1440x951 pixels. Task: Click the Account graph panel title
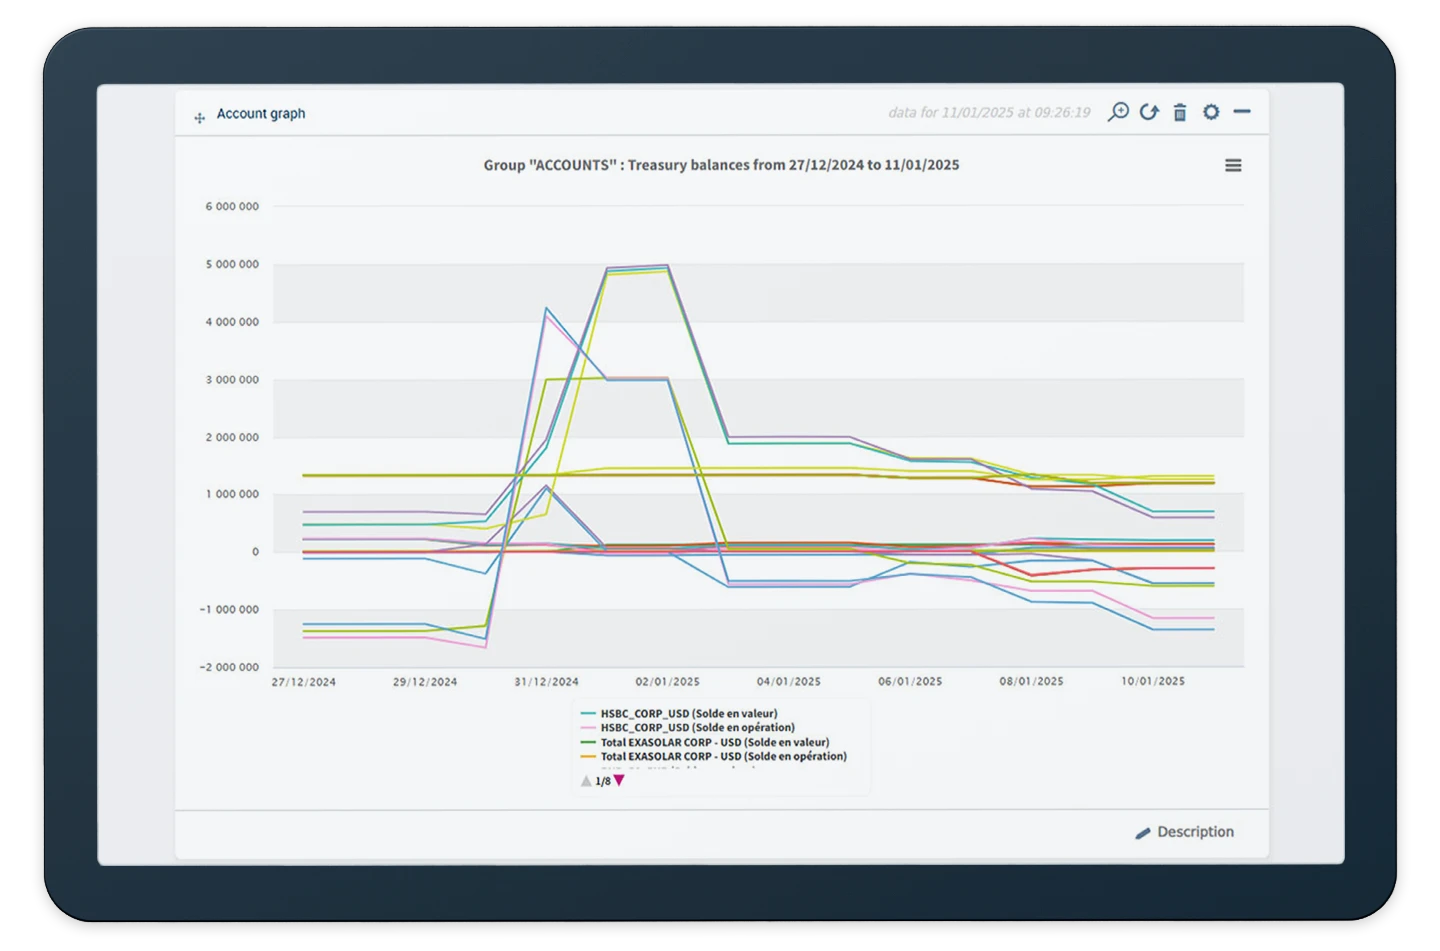pos(261,114)
